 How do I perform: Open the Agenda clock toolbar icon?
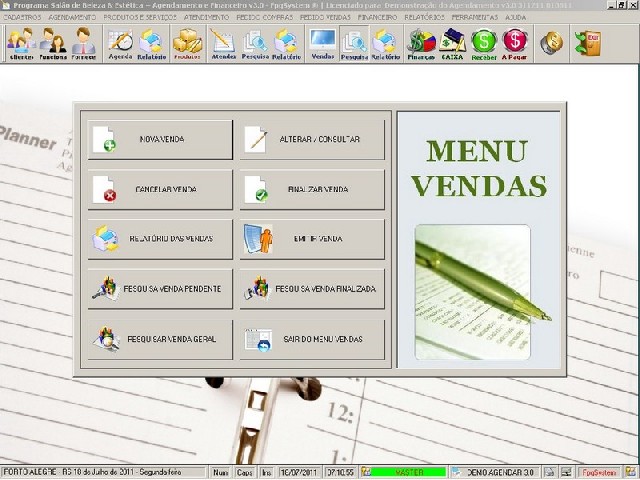(120, 44)
